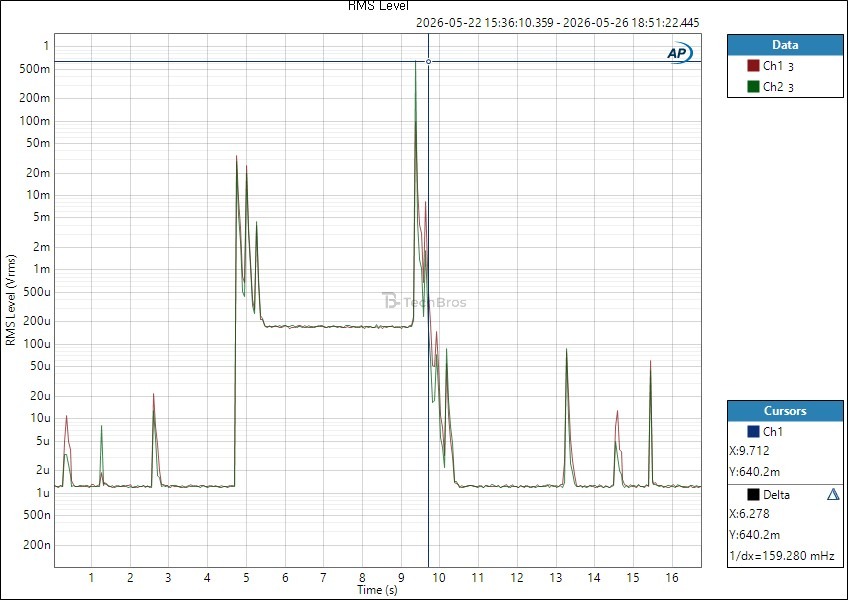This screenshot has height=600, width=848.
Task: Click the Delta Y:640.2m value
Action: 754,535
